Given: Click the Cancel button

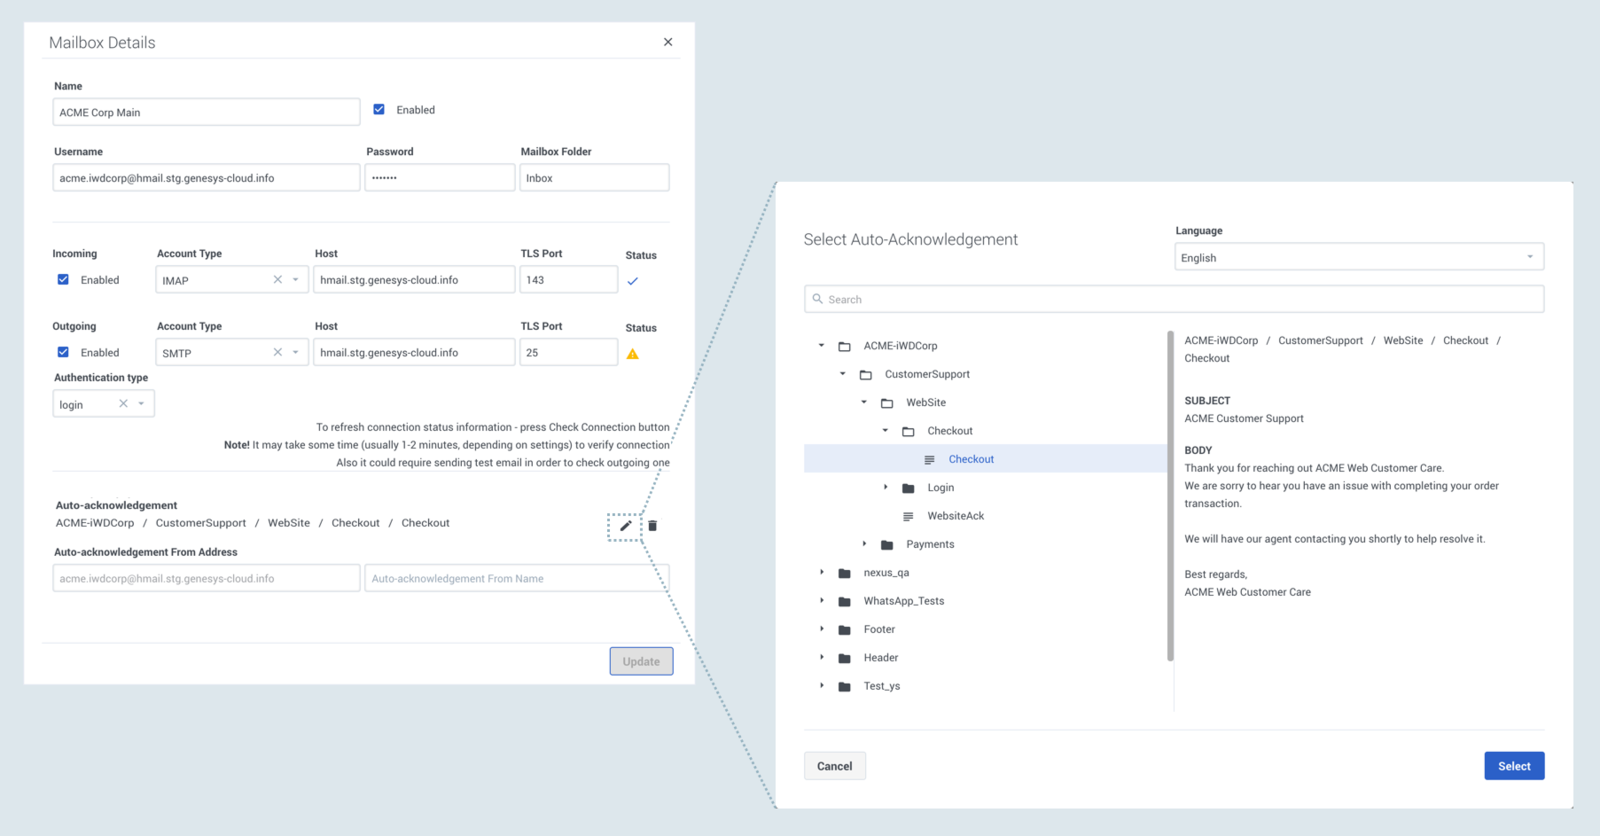Looking at the screenshot, I should (835, 766).
